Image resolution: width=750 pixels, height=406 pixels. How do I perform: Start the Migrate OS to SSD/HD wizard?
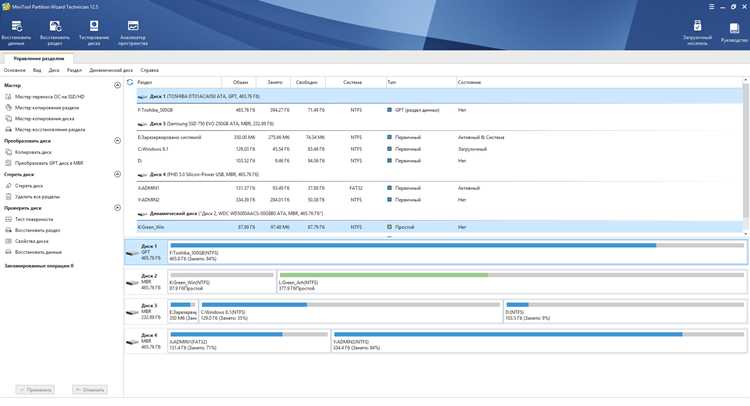tap(45, 97)
